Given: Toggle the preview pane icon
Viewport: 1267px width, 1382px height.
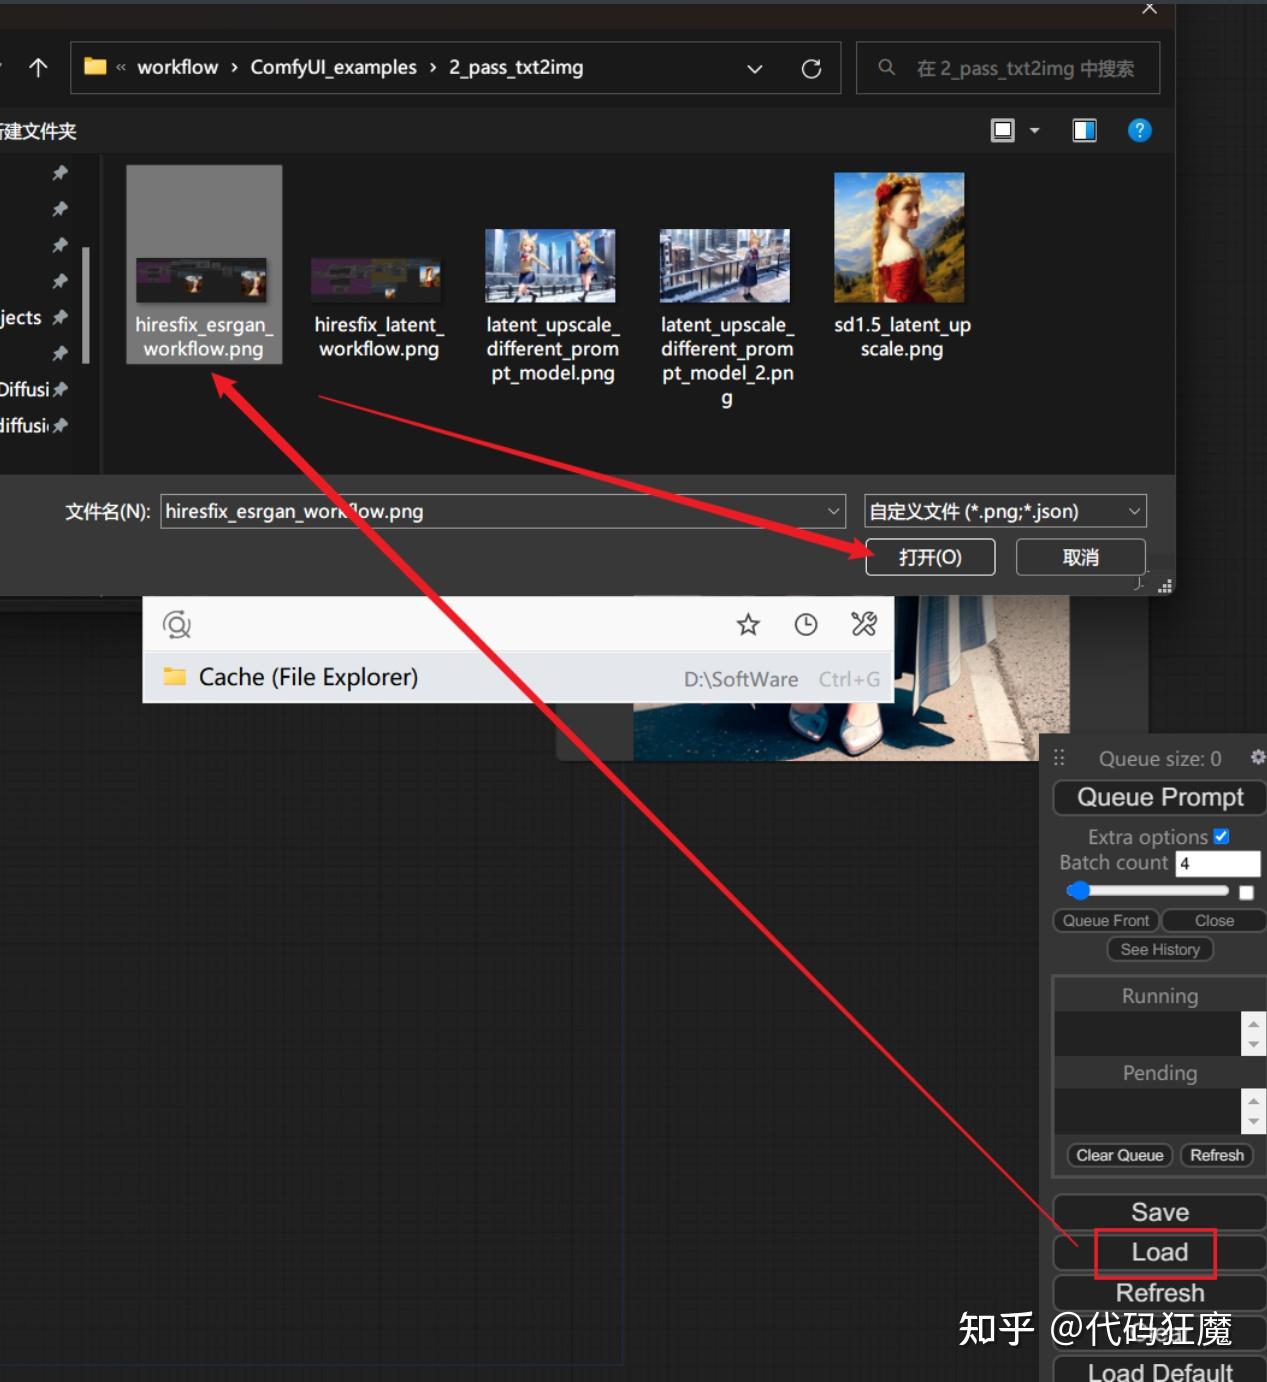Looking at the screenshot, I should coord(1084,130).
